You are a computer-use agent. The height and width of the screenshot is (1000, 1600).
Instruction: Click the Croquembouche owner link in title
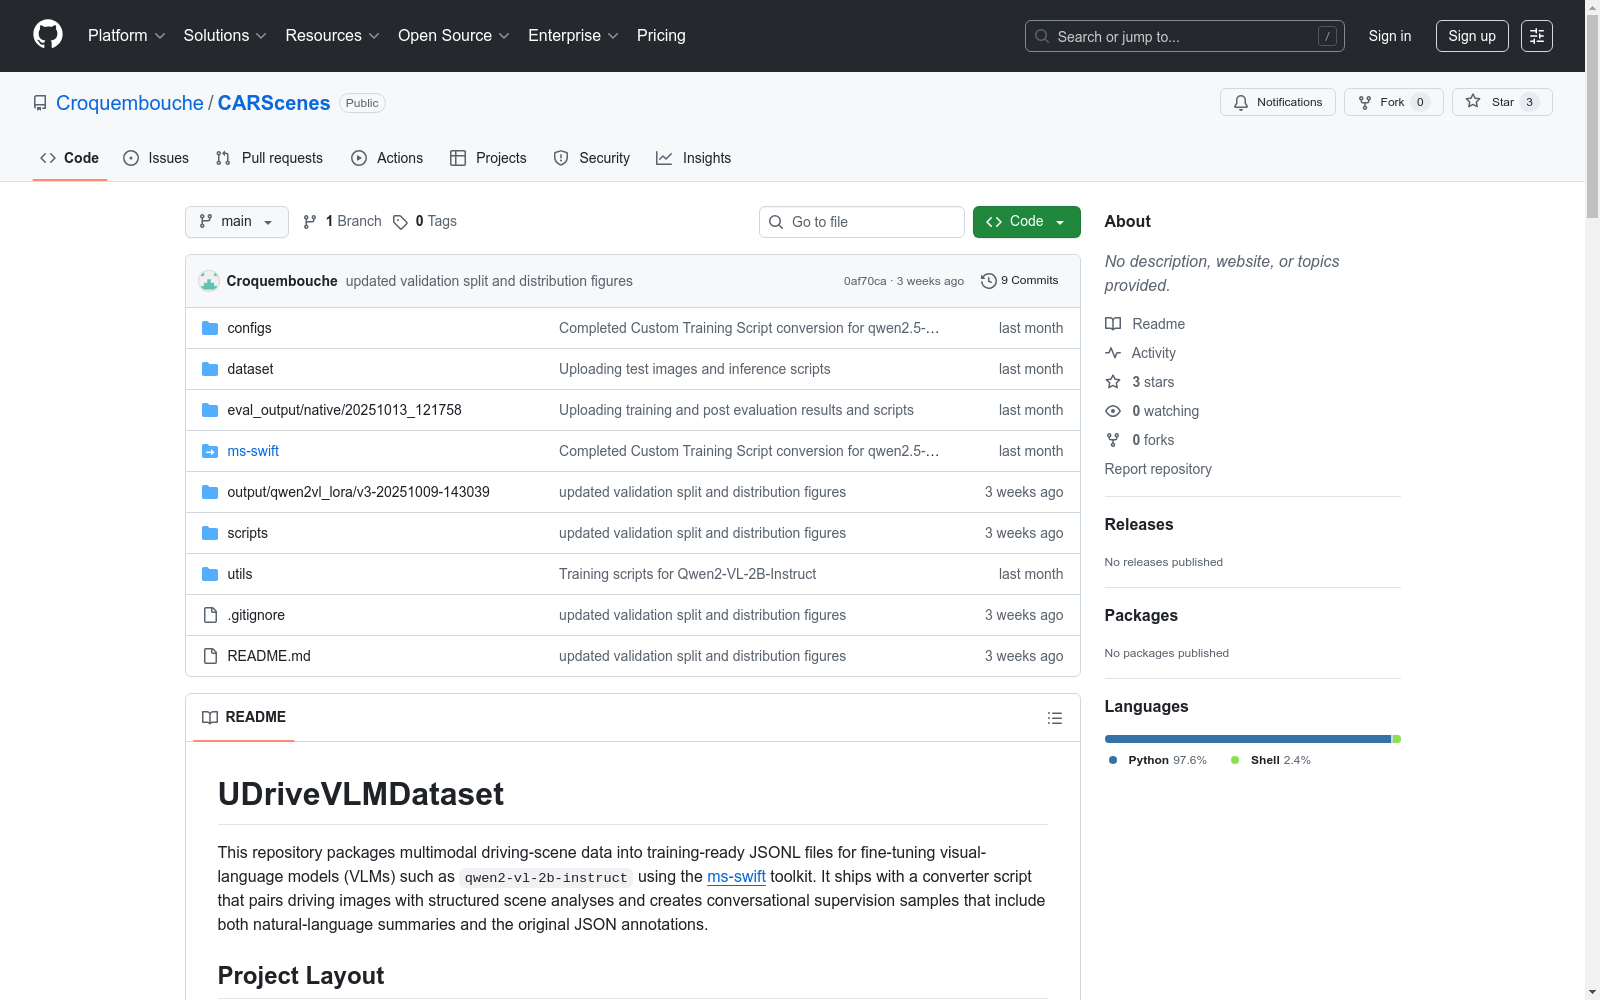point(130,103)
